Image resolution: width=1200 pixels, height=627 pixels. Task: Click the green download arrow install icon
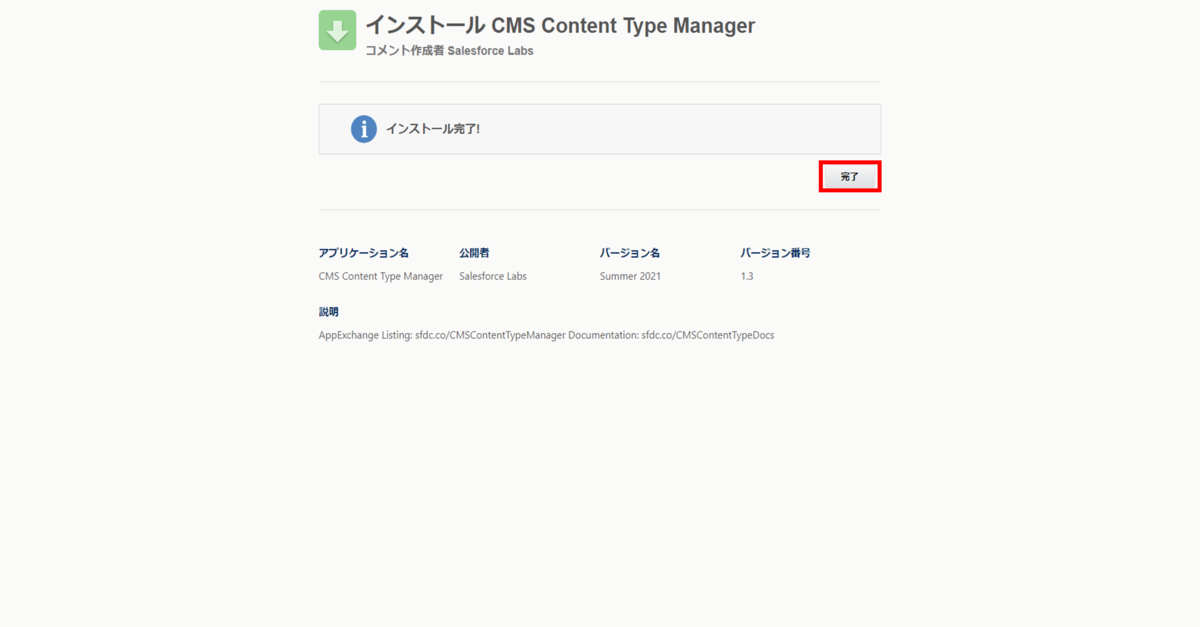tap(338, 30)
